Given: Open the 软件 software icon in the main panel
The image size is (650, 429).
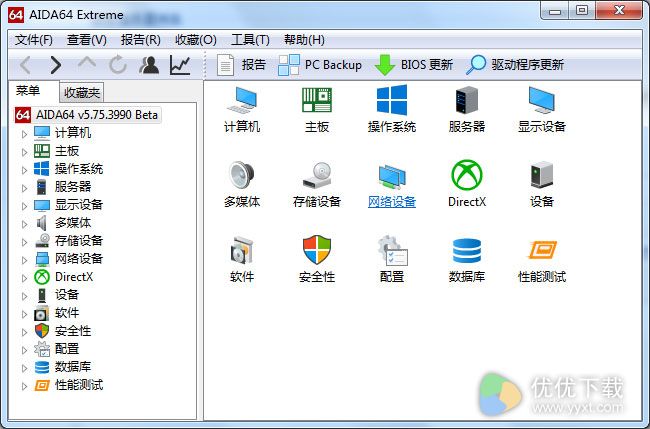Looking at the screenshot, I should coord(242,250).
